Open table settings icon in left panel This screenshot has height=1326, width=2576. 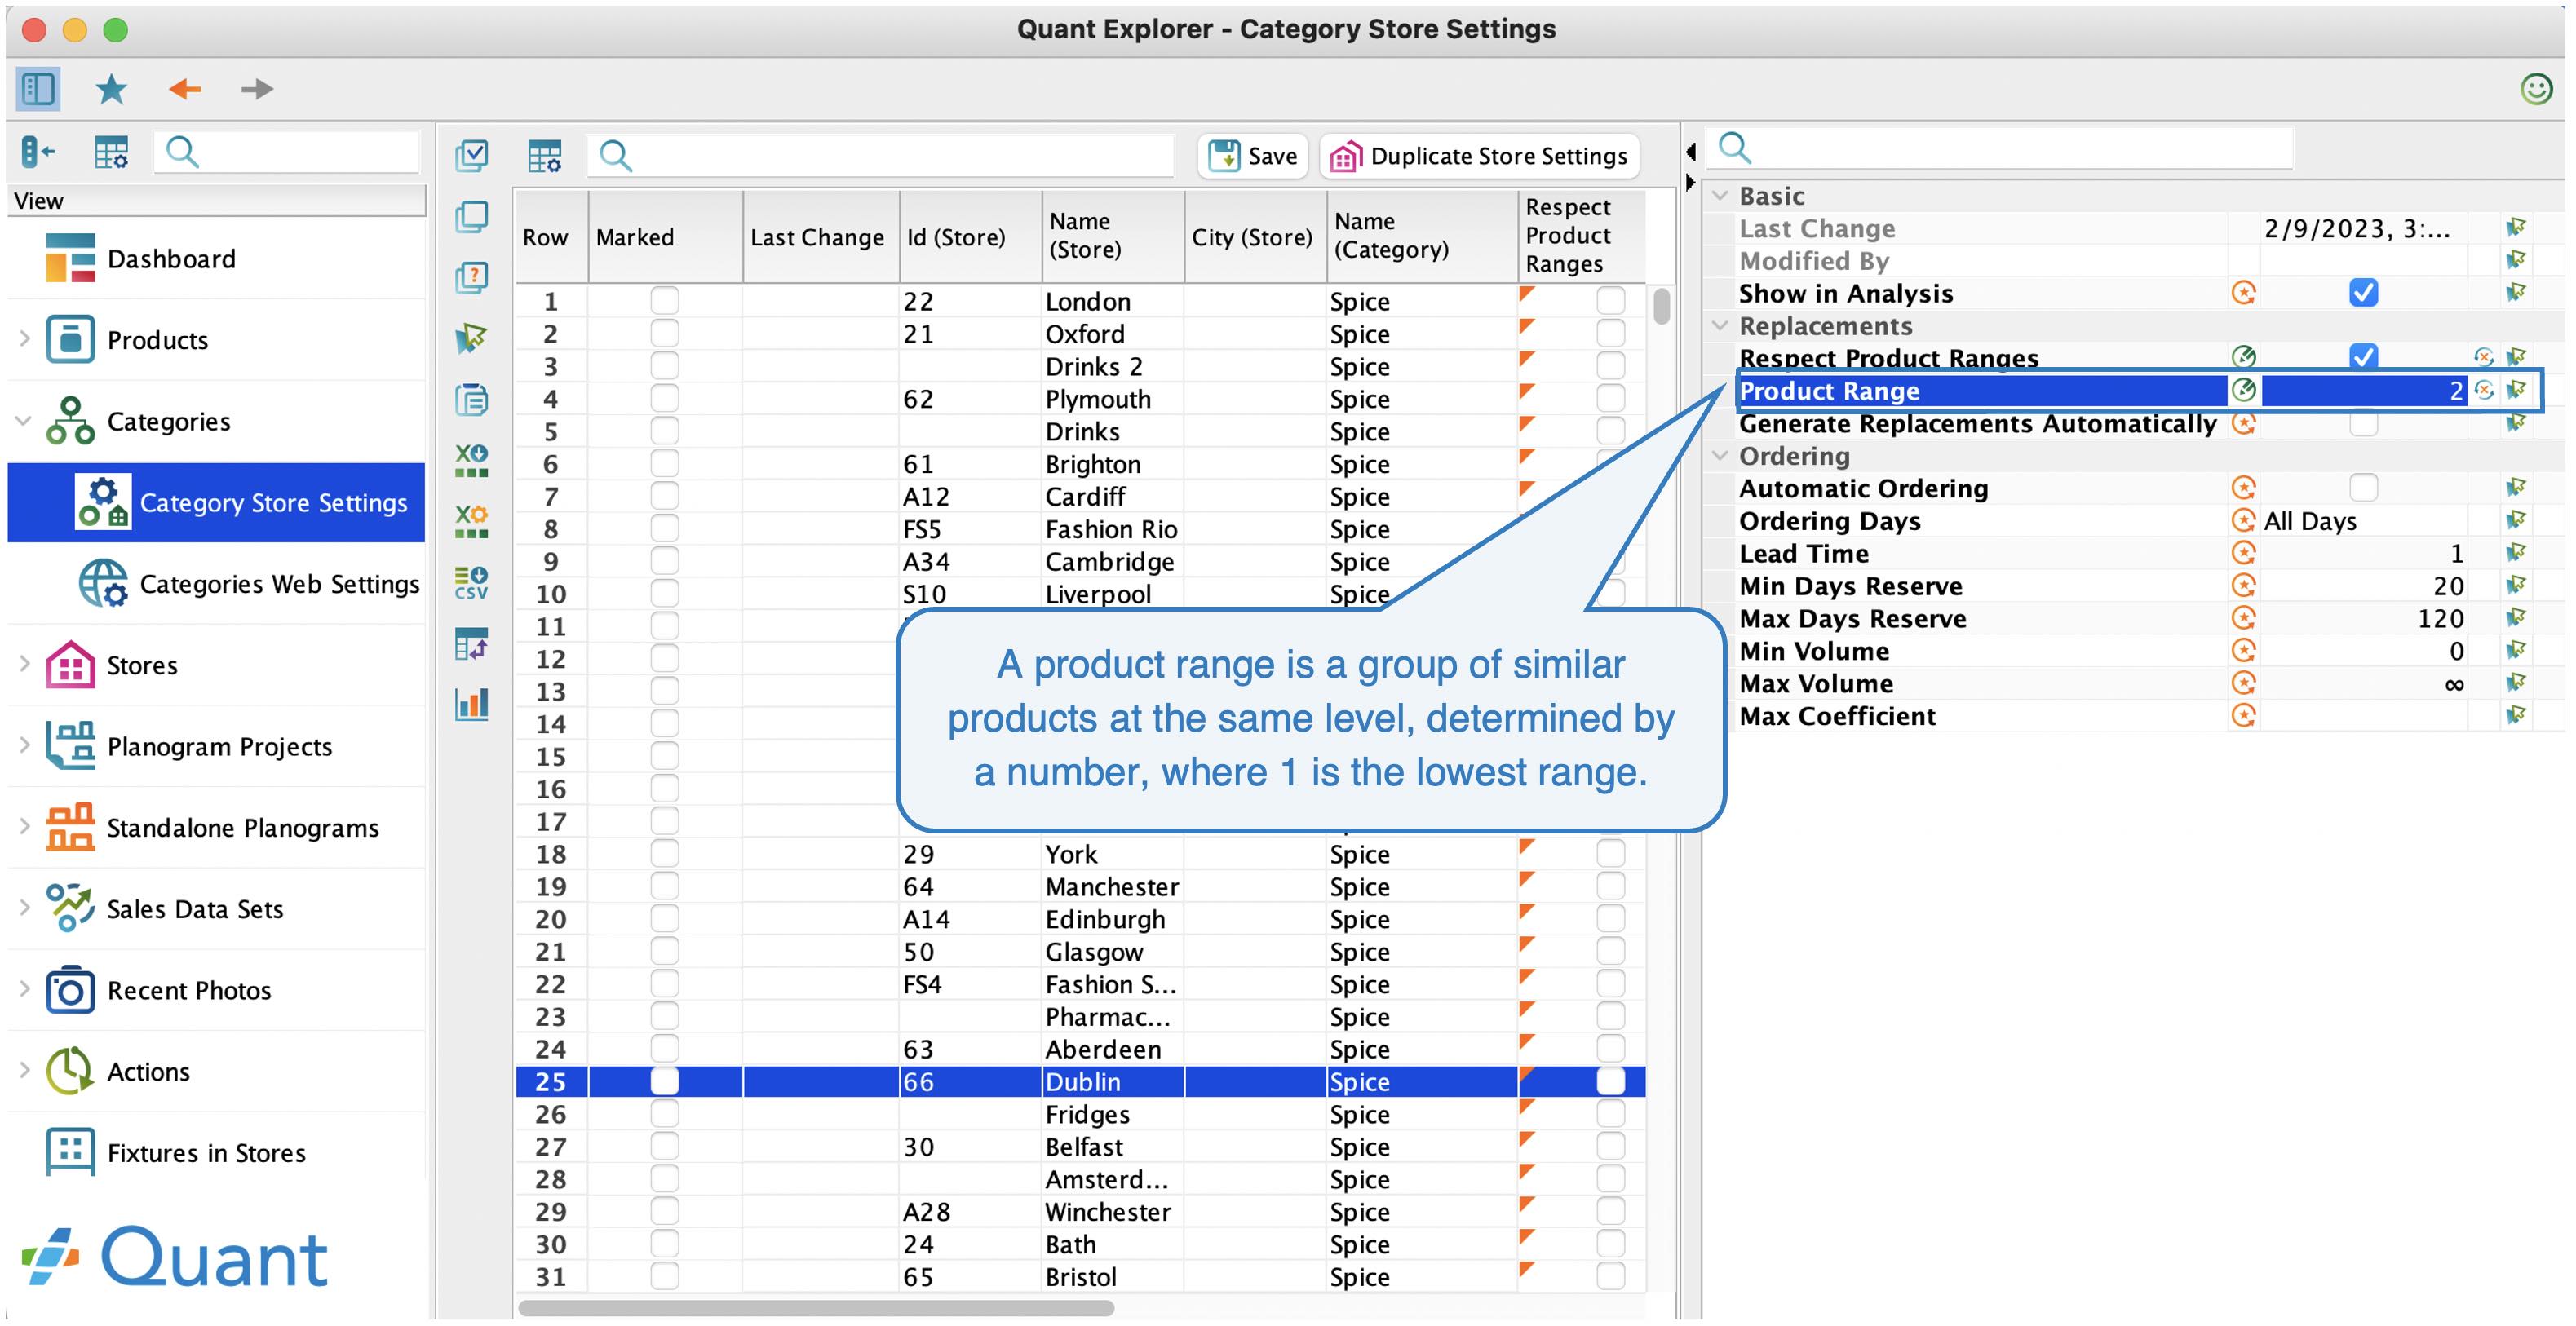tap(111, 152)
